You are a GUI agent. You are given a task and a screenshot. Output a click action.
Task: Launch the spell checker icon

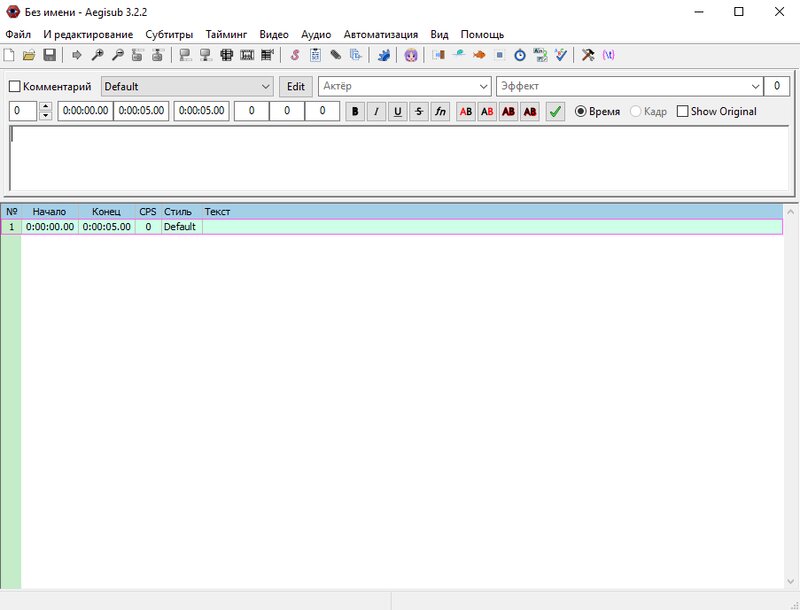pos(561,55)
